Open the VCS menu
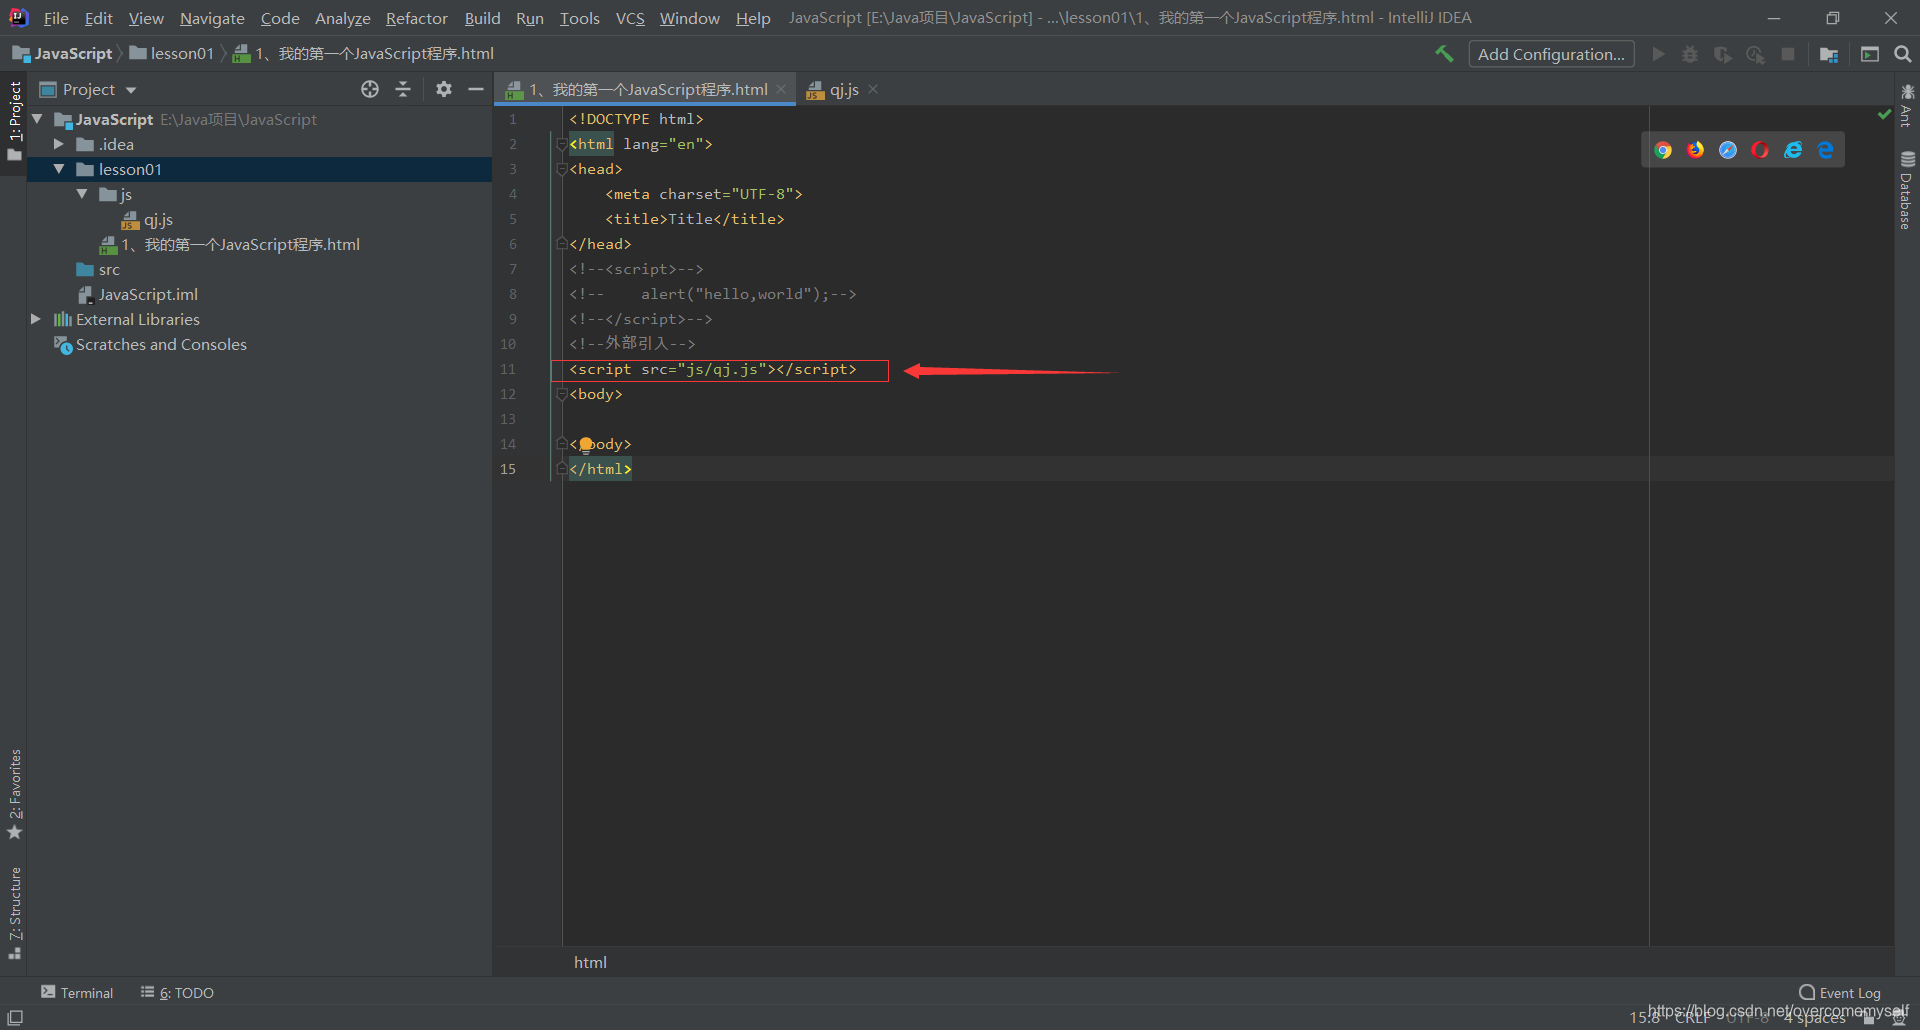 630,18
